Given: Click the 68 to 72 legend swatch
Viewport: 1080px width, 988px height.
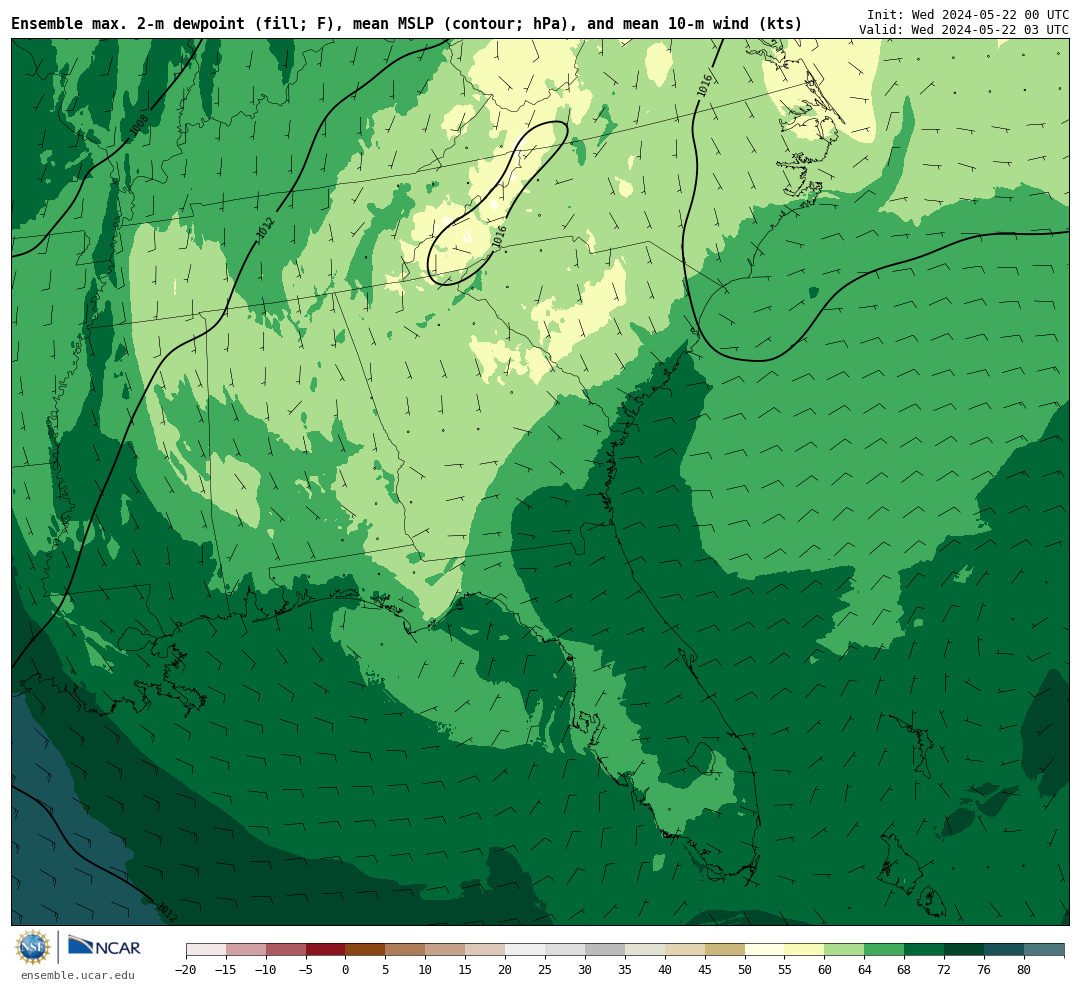Looking at the screenshot, I should click(x=924, y=950).
